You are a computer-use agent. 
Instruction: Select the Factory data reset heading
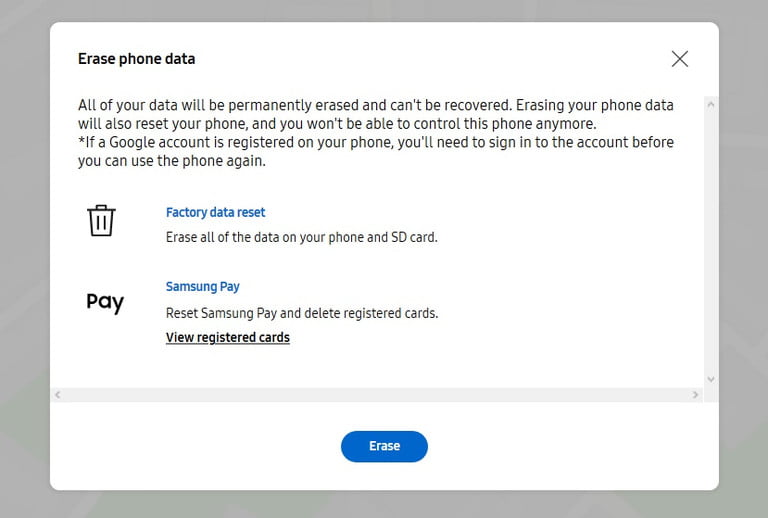[x=215, y=212]
